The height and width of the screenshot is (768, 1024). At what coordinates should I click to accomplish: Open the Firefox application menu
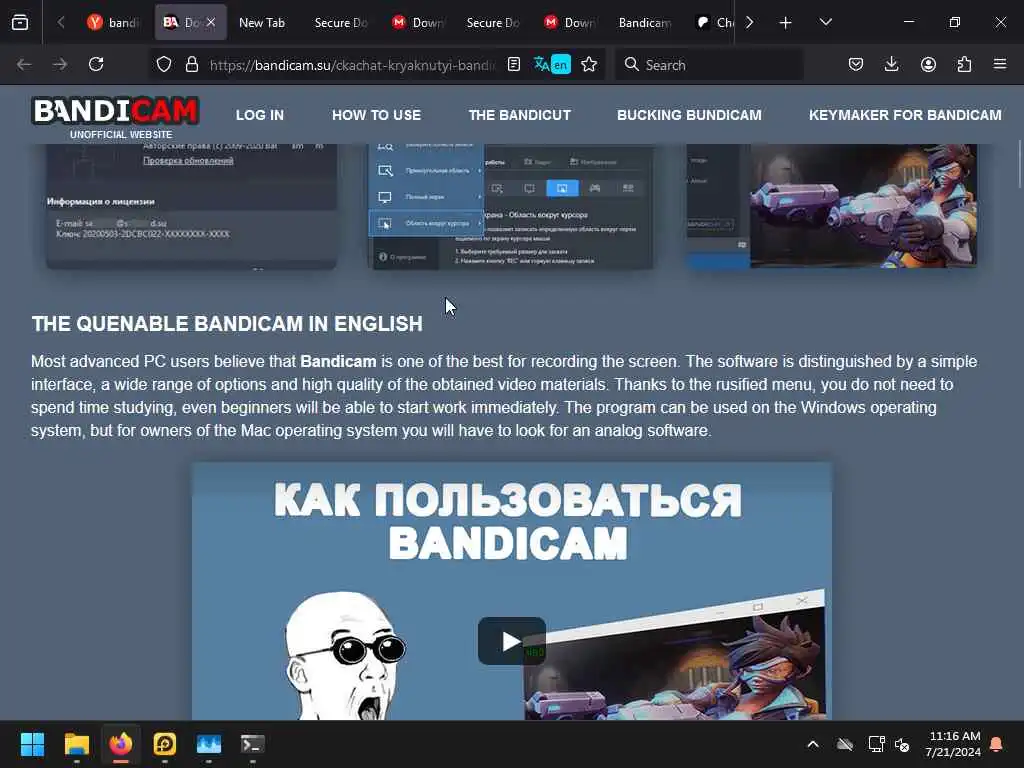click(x=1000, y=64)
